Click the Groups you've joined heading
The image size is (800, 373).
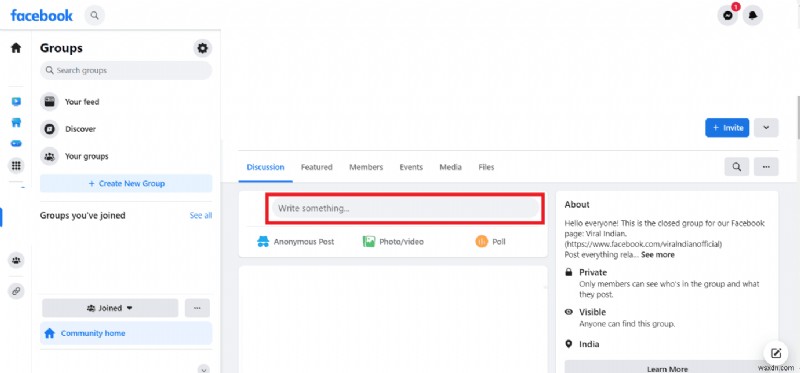(x=83, y=216)
